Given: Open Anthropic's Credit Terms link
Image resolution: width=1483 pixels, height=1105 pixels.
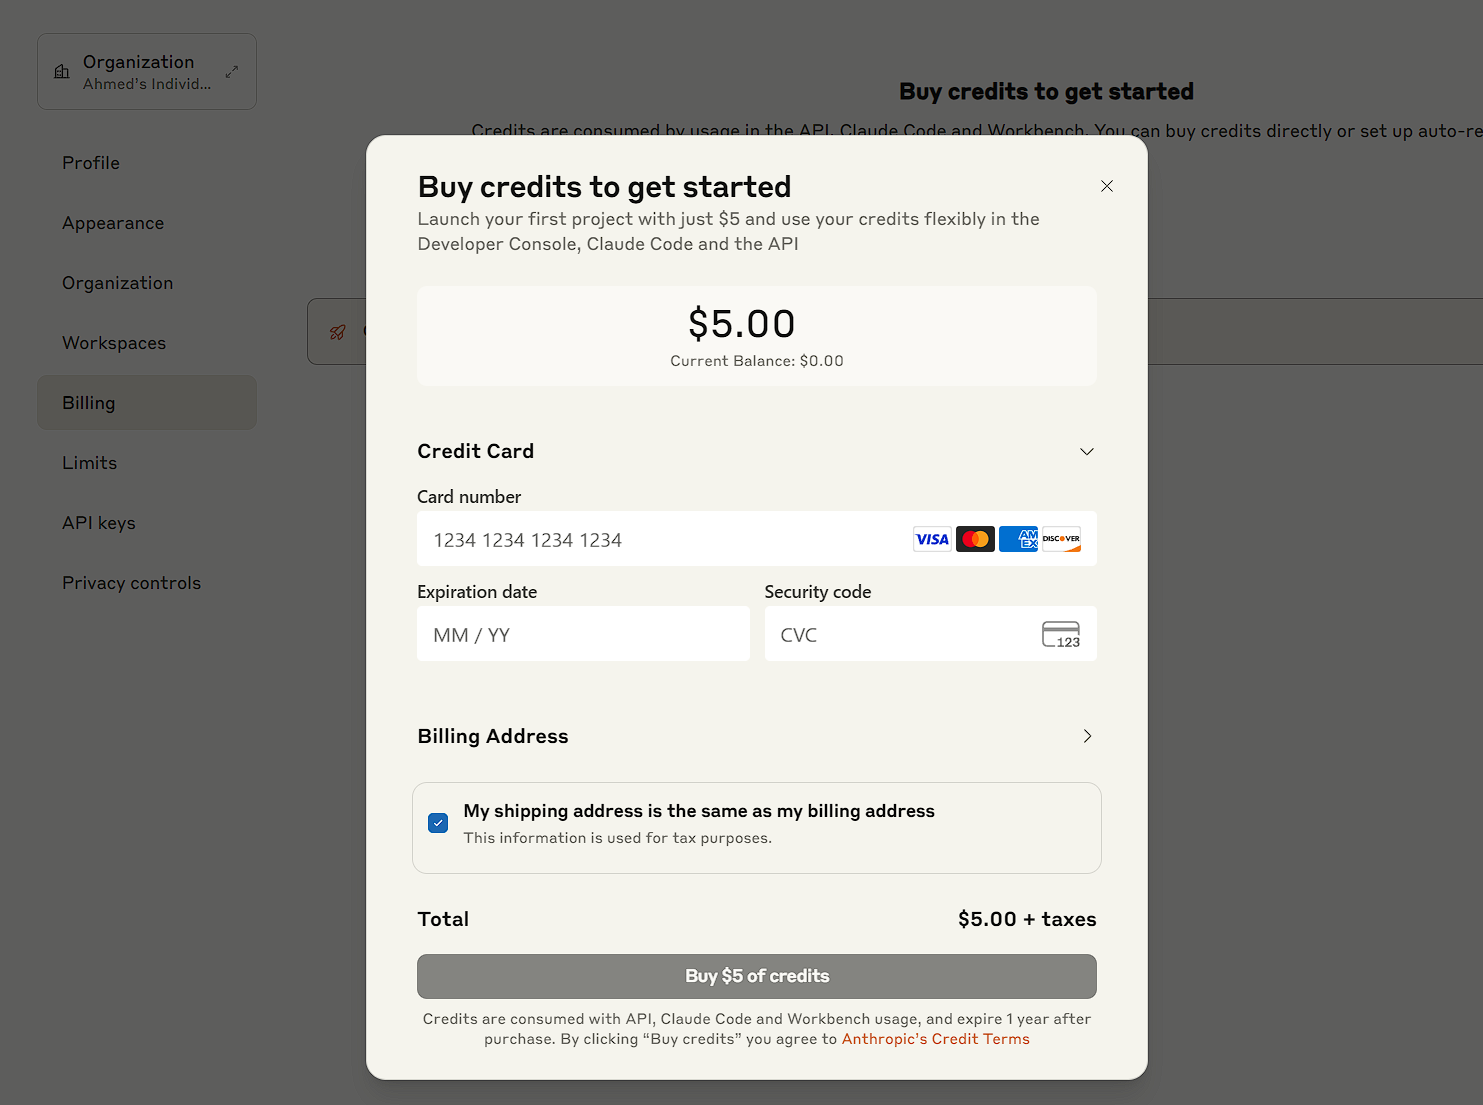Looking at the screenshot, I should point(935,1040).
